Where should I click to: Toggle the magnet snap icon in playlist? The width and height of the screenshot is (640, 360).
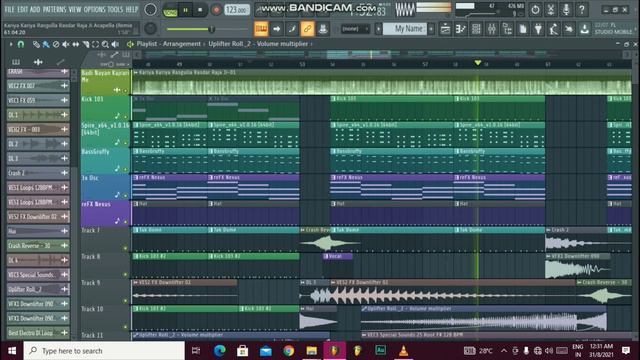(20, 44)
